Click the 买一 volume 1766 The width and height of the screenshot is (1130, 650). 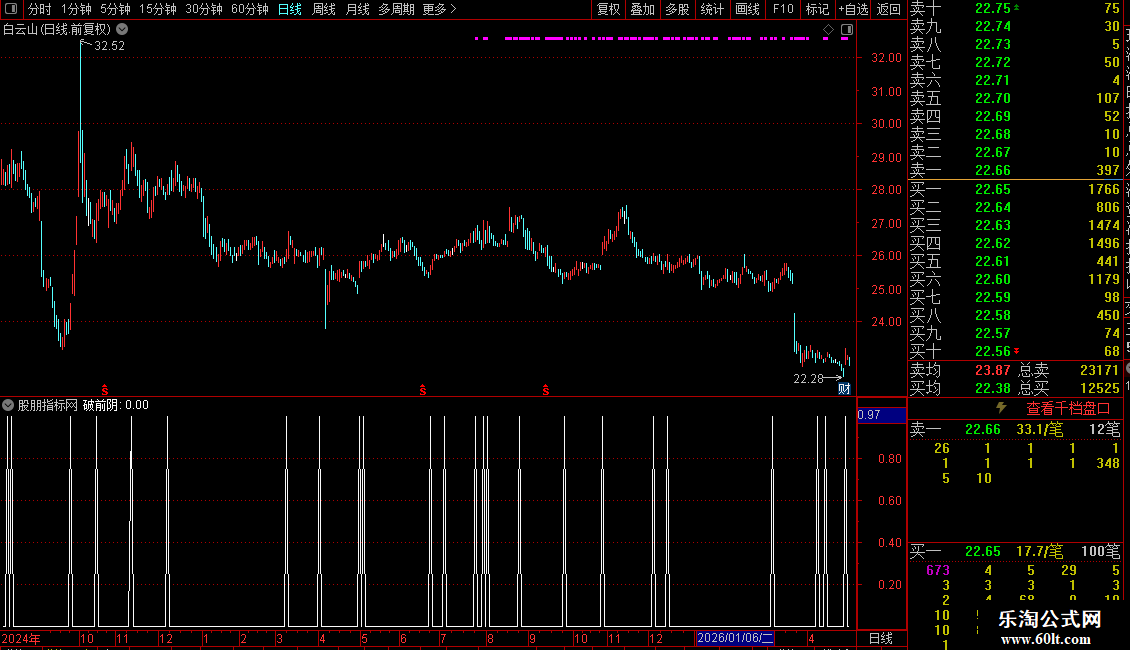coord(1104,190)
